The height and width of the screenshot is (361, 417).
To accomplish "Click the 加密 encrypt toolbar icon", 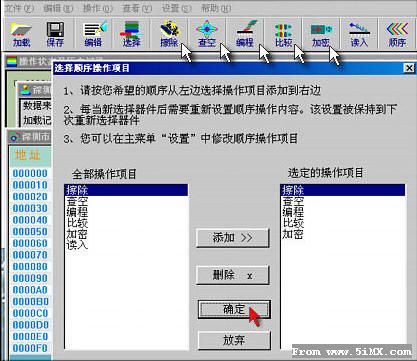I will click(x=321, y=34).
